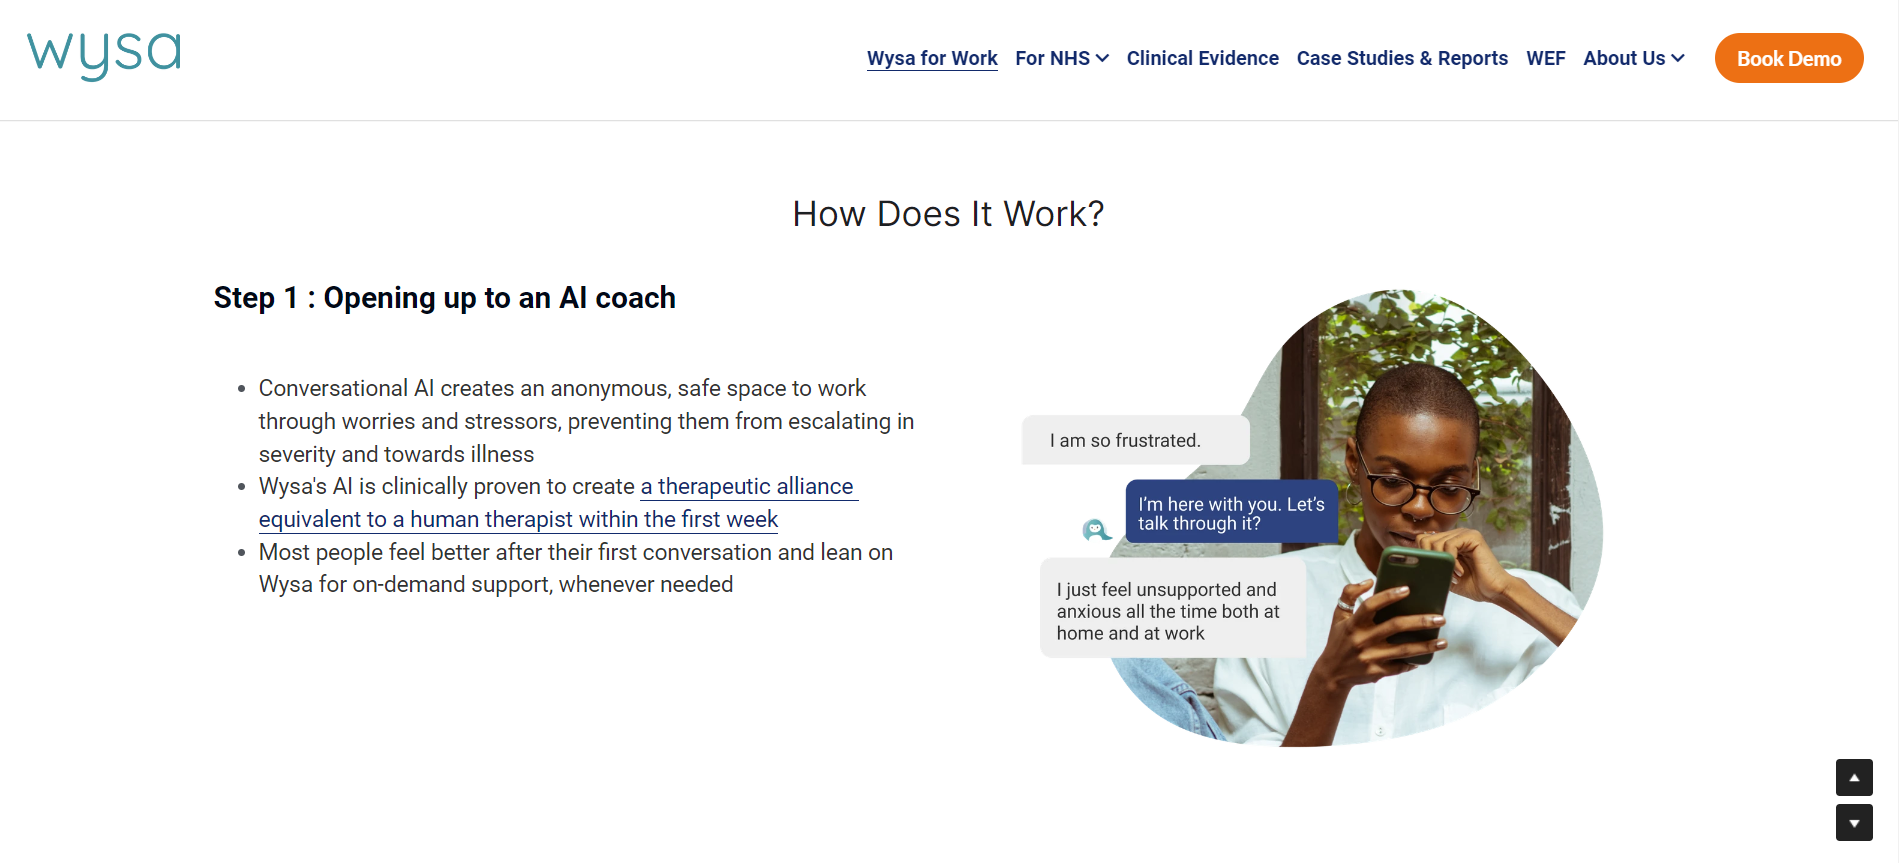This screenshot has height=863, width=1899.
Task: Open the WEF nav link
Action: click(1546, 58)
